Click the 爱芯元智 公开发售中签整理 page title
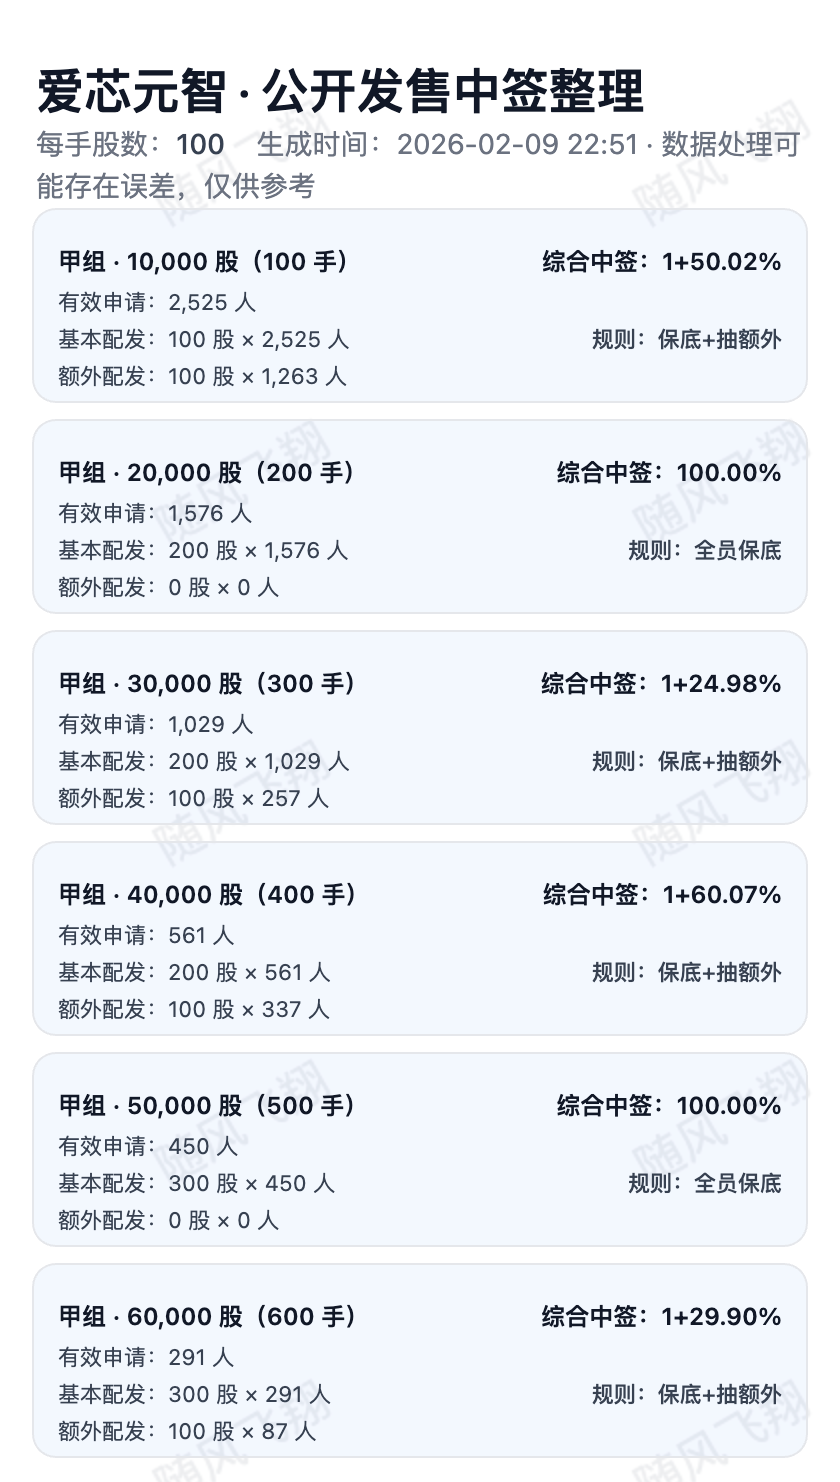The image size is (840, 1482). pyautogui.click(x=340, y=92)
